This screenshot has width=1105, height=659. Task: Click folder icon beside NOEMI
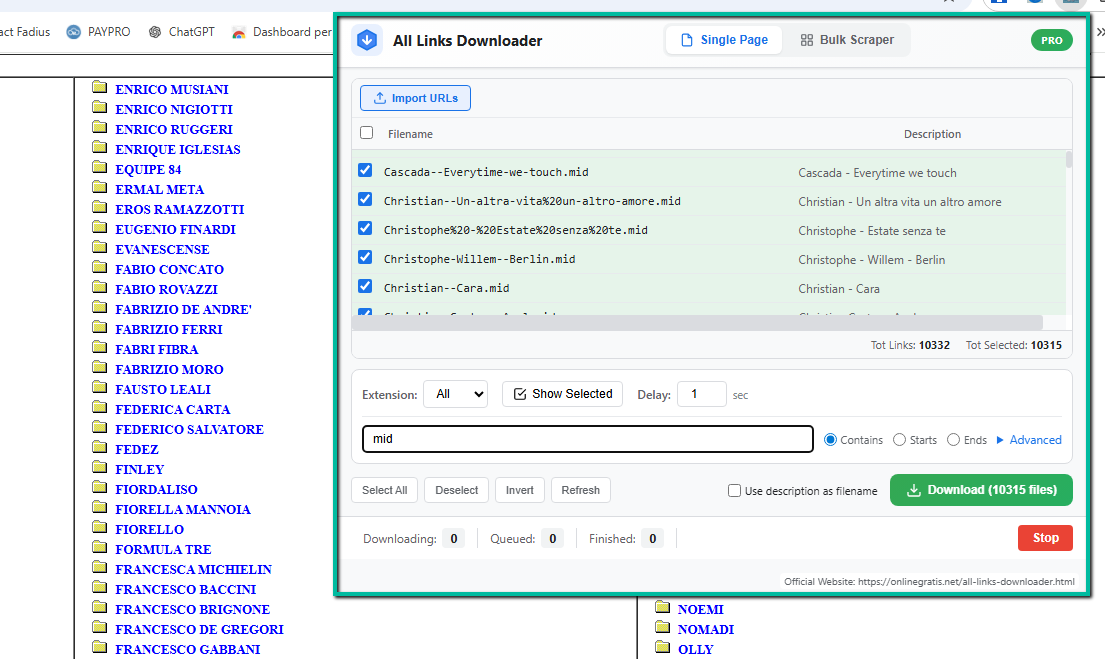(662, 607)
